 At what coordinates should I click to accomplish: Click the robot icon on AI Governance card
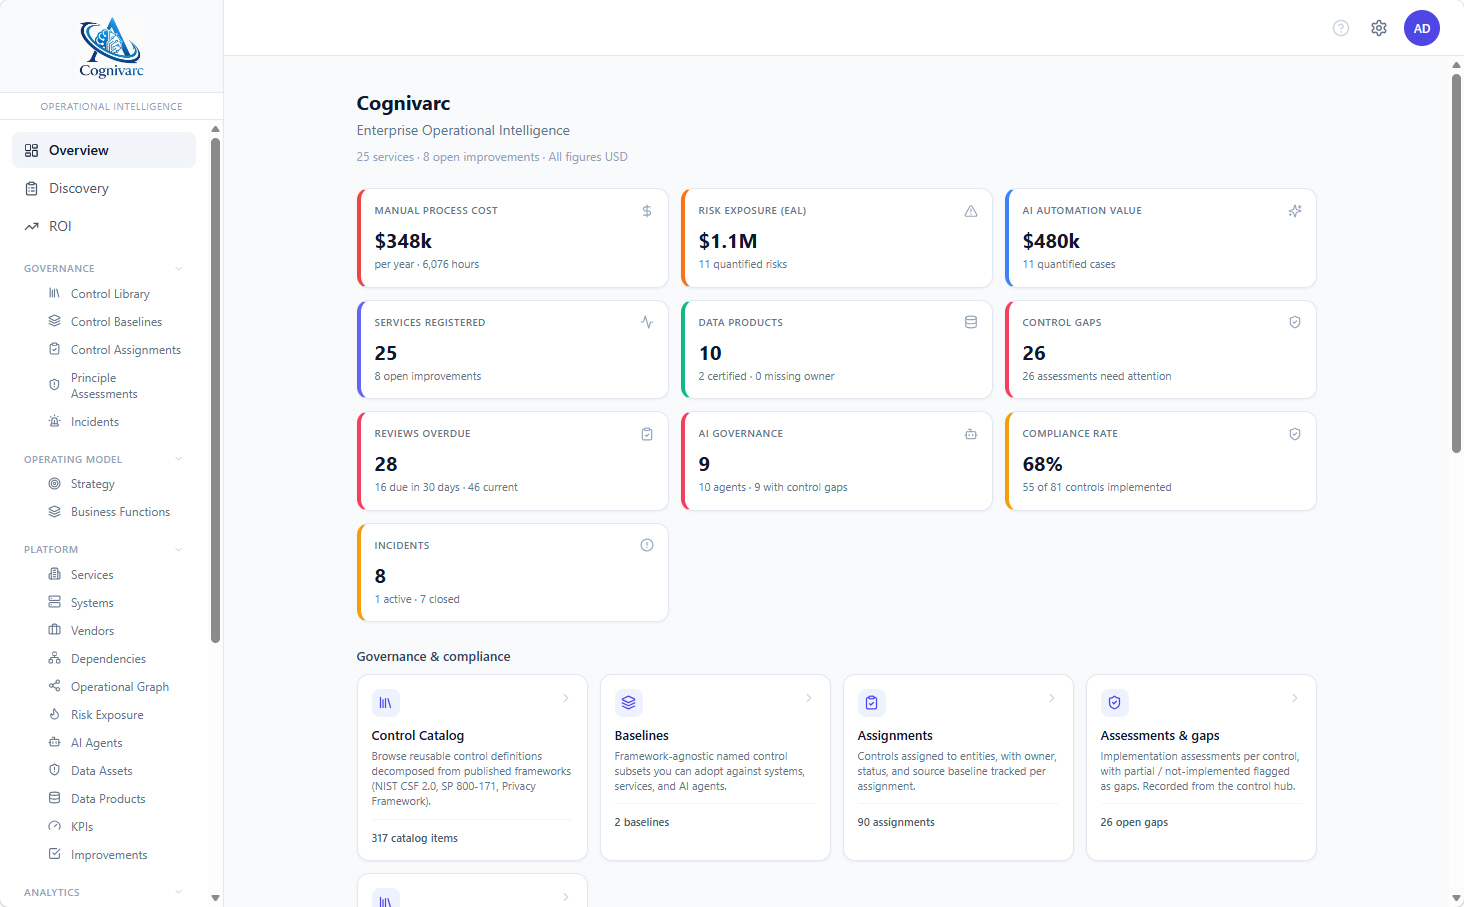click(971, 434)
